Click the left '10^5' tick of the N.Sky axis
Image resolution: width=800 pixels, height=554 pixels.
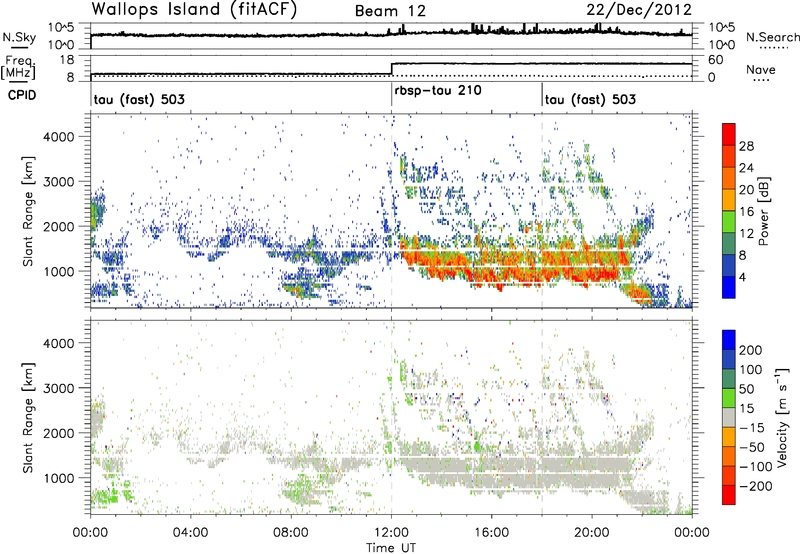[61, 27]
